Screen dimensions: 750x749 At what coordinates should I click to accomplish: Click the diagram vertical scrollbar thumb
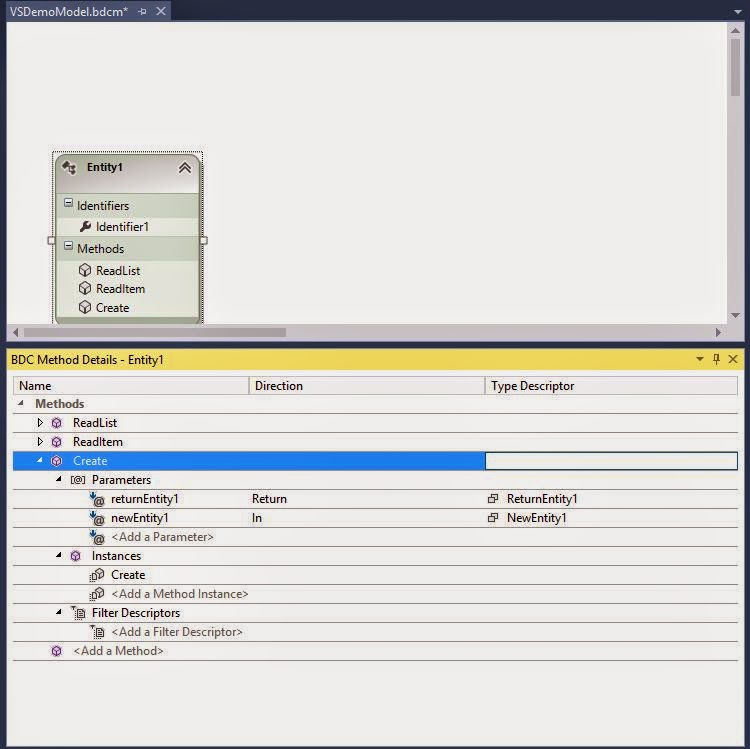(x=736, y=67)
